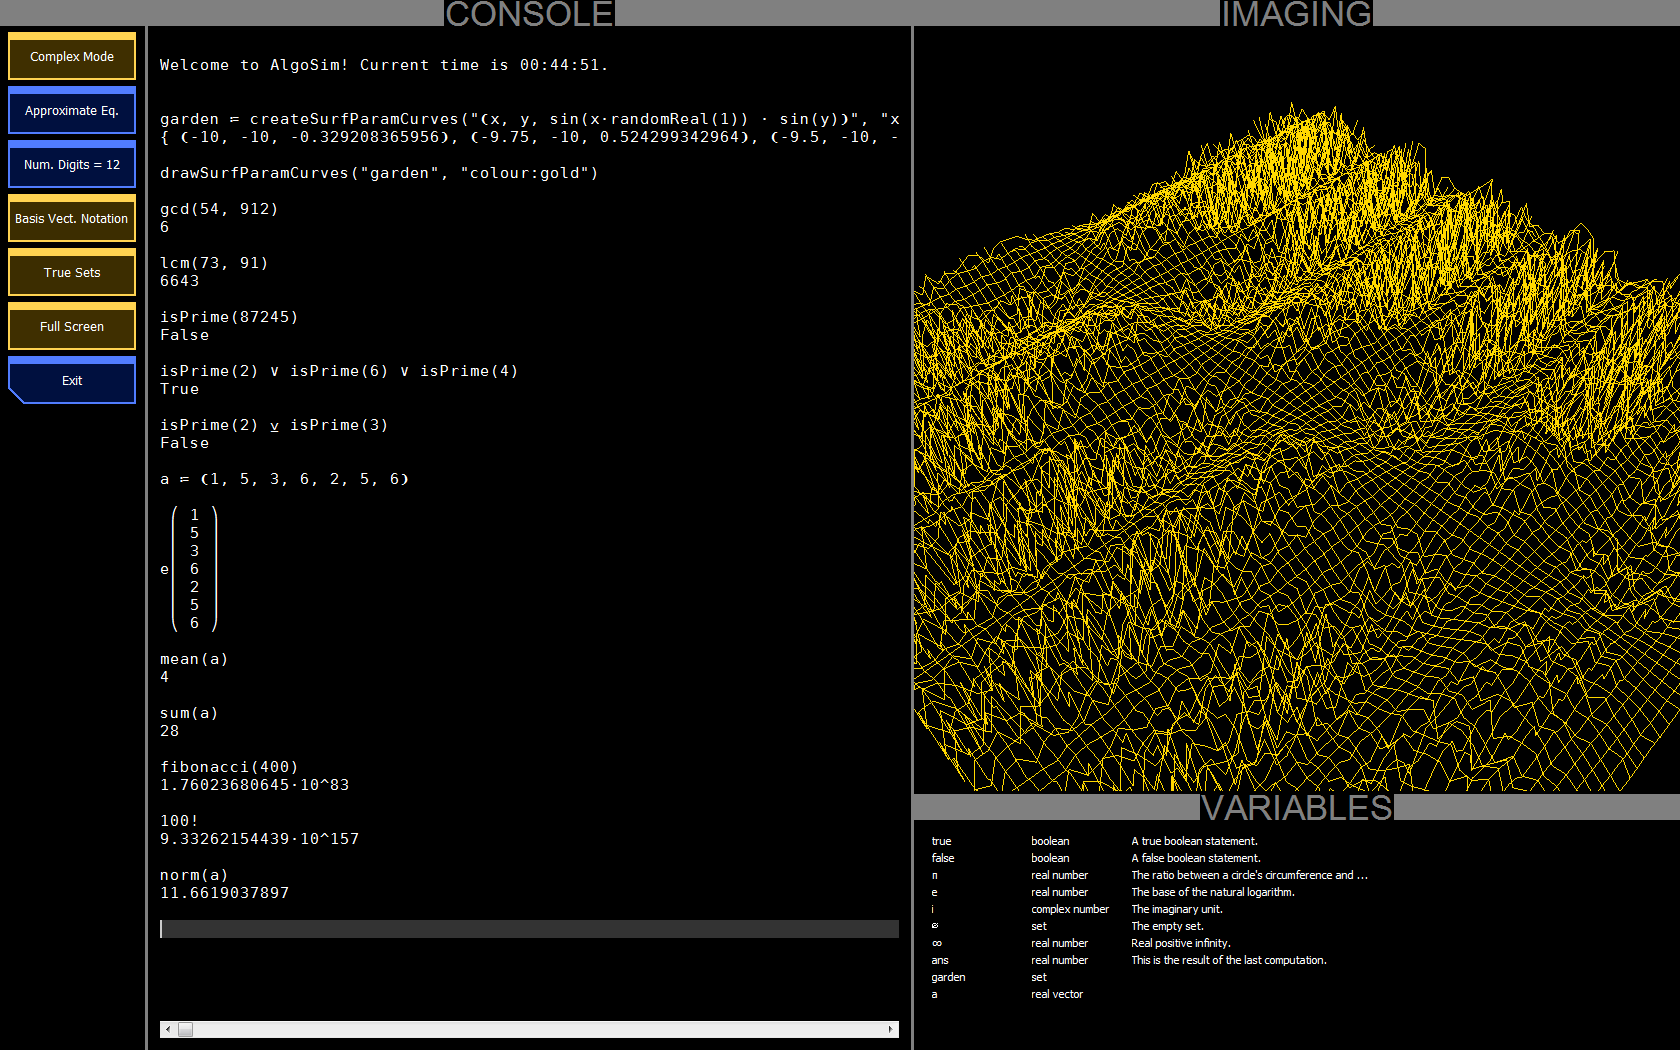Toggle the True Sets button

click(x=72, y=272)
